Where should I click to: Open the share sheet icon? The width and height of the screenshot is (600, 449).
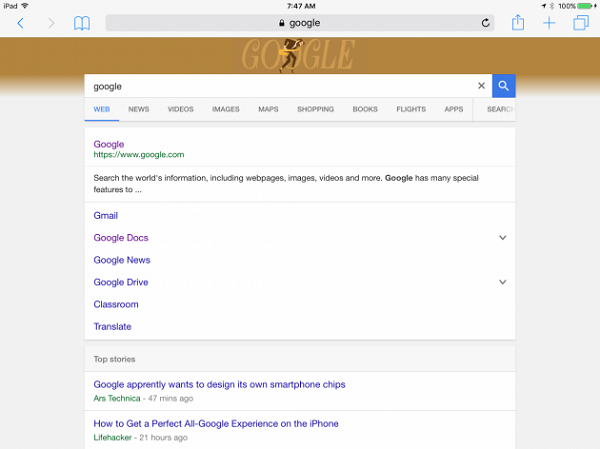[518, 23]
